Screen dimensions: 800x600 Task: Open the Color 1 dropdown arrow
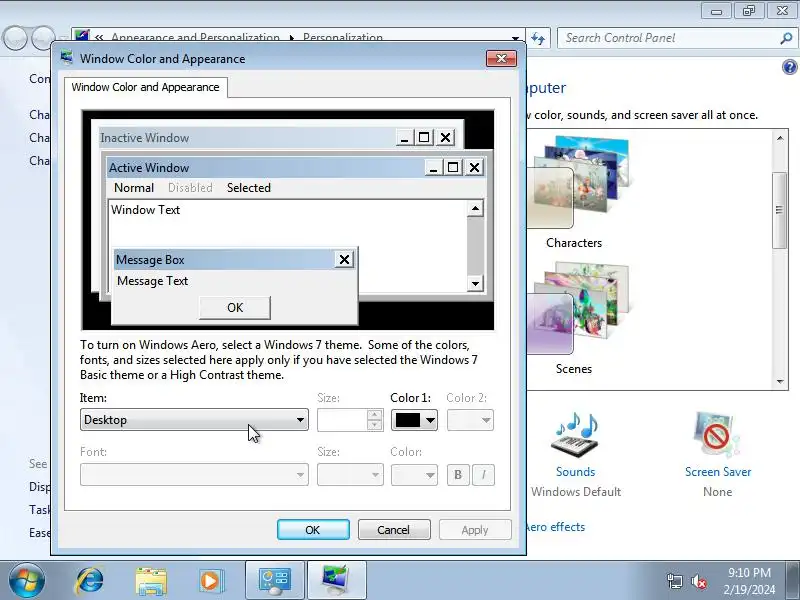tap(430, 420)
